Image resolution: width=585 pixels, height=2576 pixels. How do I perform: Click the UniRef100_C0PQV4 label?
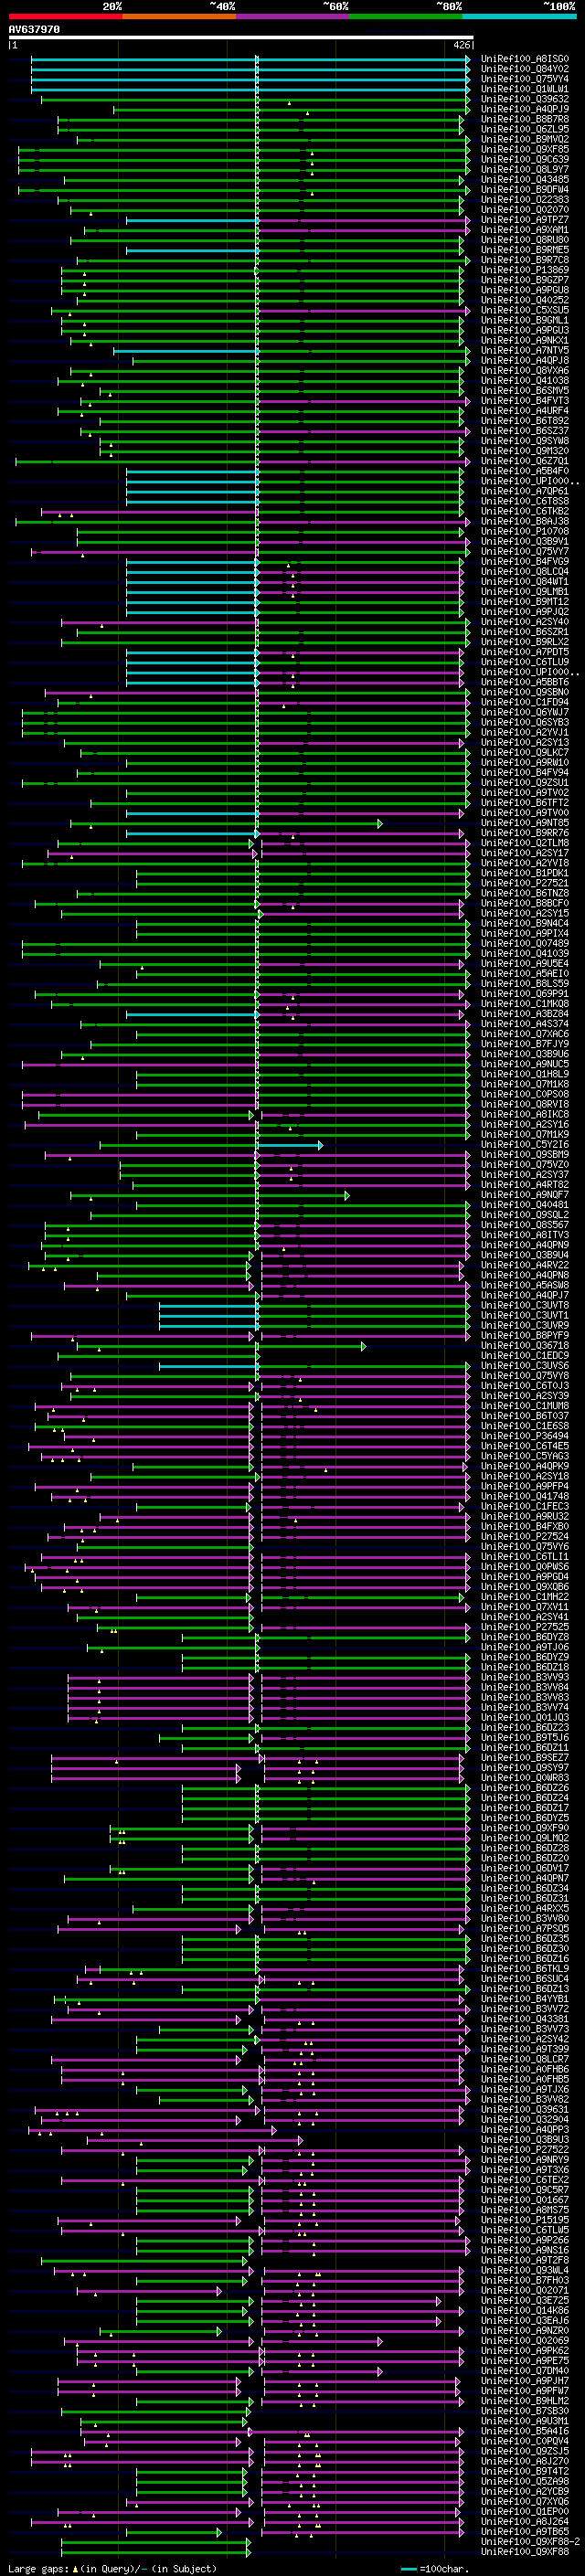pos(525,2441)
